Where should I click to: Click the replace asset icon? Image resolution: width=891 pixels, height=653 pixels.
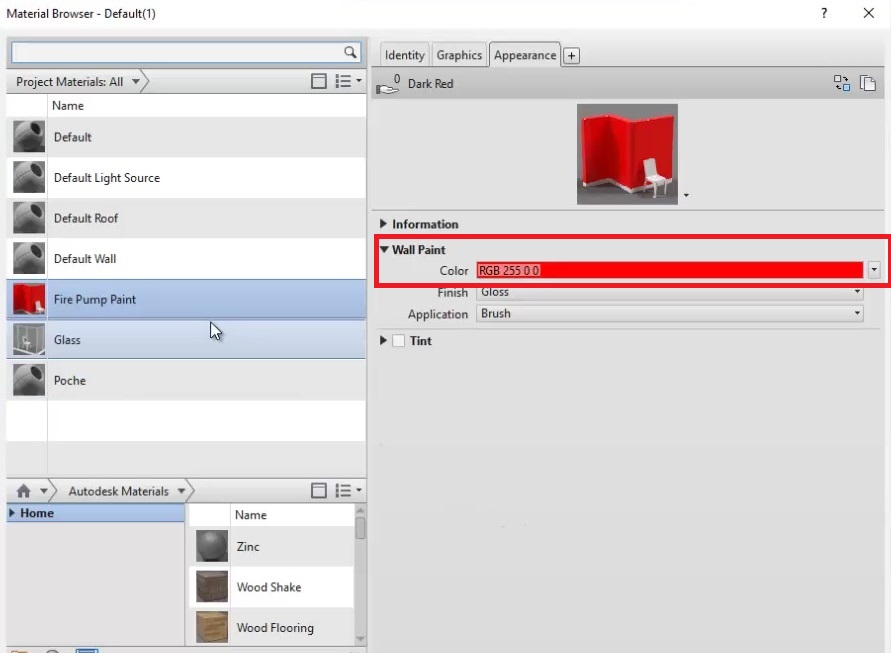842,84
